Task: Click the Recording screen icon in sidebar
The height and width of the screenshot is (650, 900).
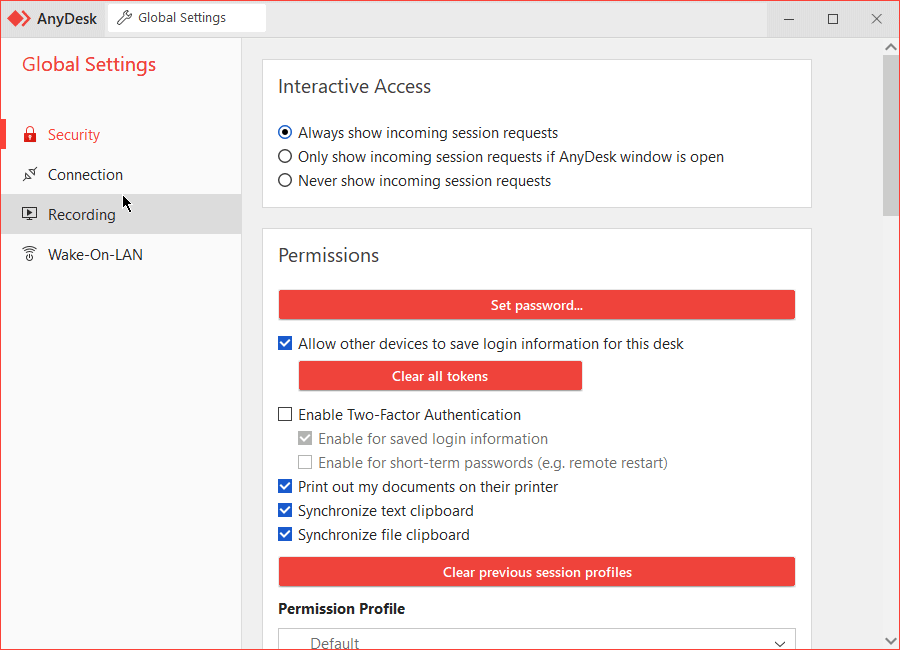Action: [x=29, y=214]
